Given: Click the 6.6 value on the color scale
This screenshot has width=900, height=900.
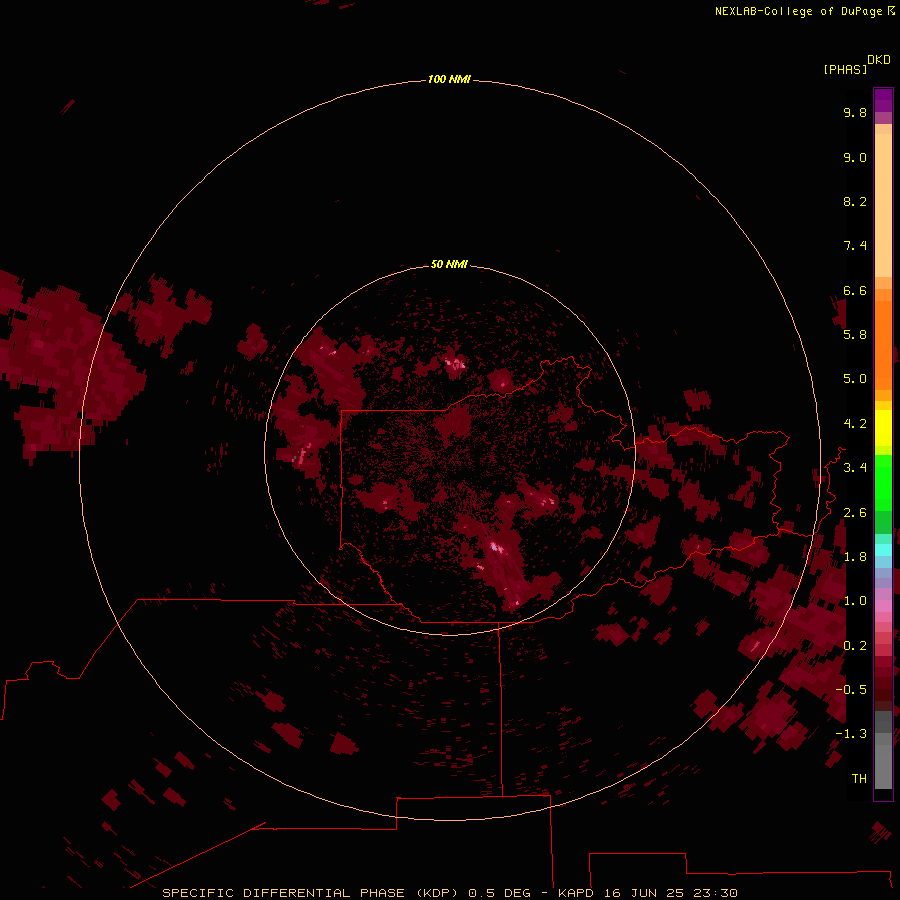Looking at the screenshot, I should 855,290.
